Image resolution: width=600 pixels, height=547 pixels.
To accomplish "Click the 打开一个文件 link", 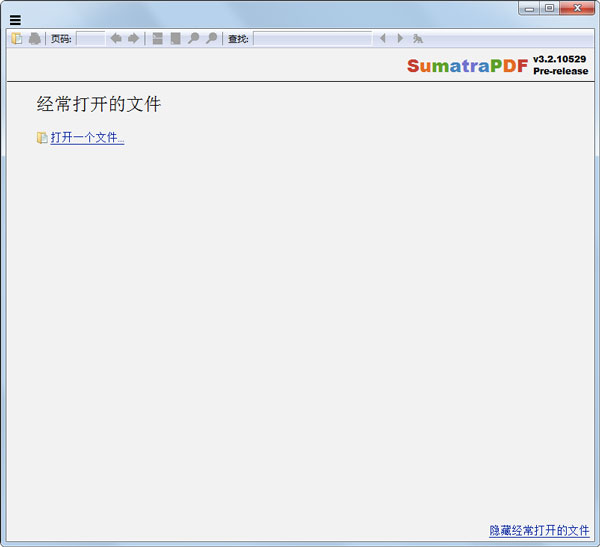I will click(x=87, y=138).
